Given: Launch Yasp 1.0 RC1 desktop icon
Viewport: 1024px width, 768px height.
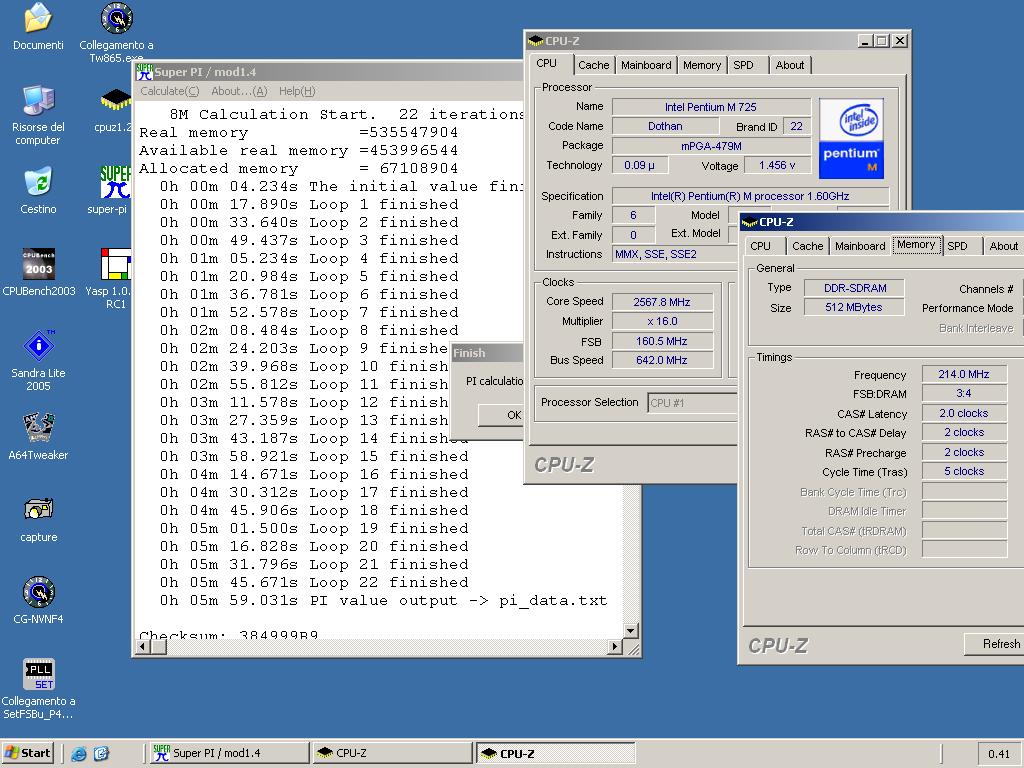Looking at the screenshot, I should 116,264.
